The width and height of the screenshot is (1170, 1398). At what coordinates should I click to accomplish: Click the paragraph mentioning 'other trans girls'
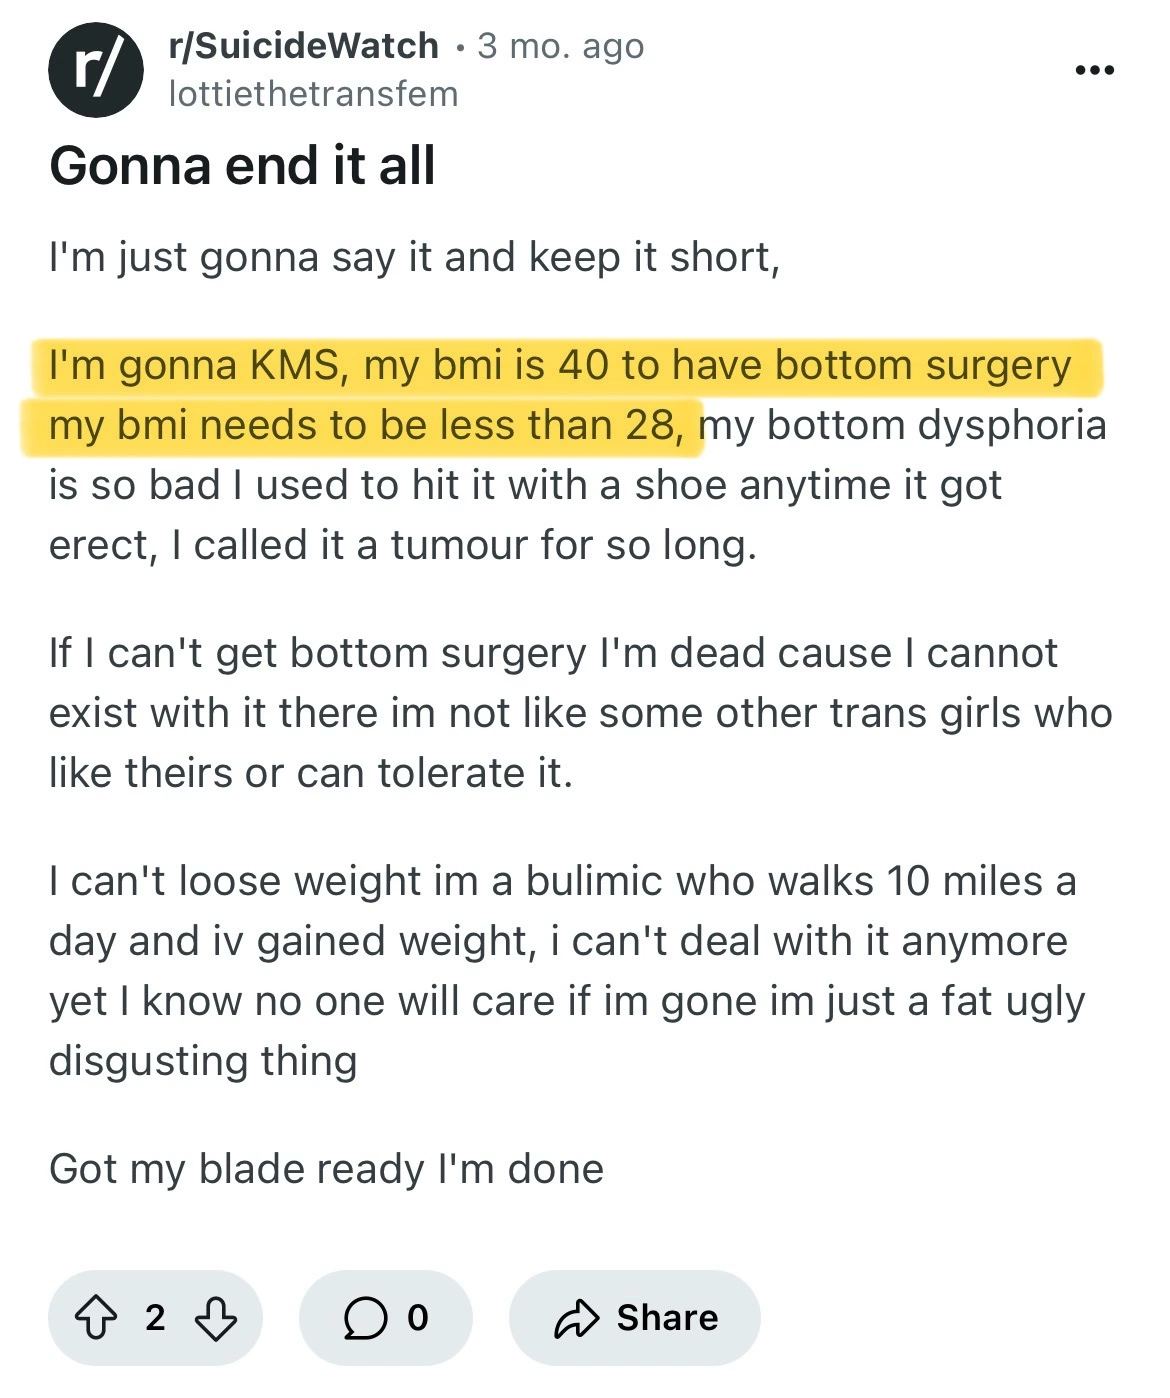(580, 713)
